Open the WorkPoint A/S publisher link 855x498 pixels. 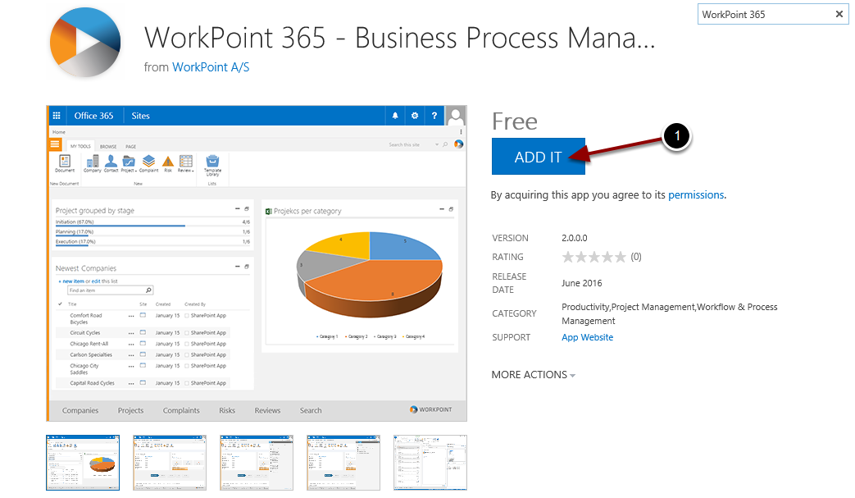coord(210,67)
